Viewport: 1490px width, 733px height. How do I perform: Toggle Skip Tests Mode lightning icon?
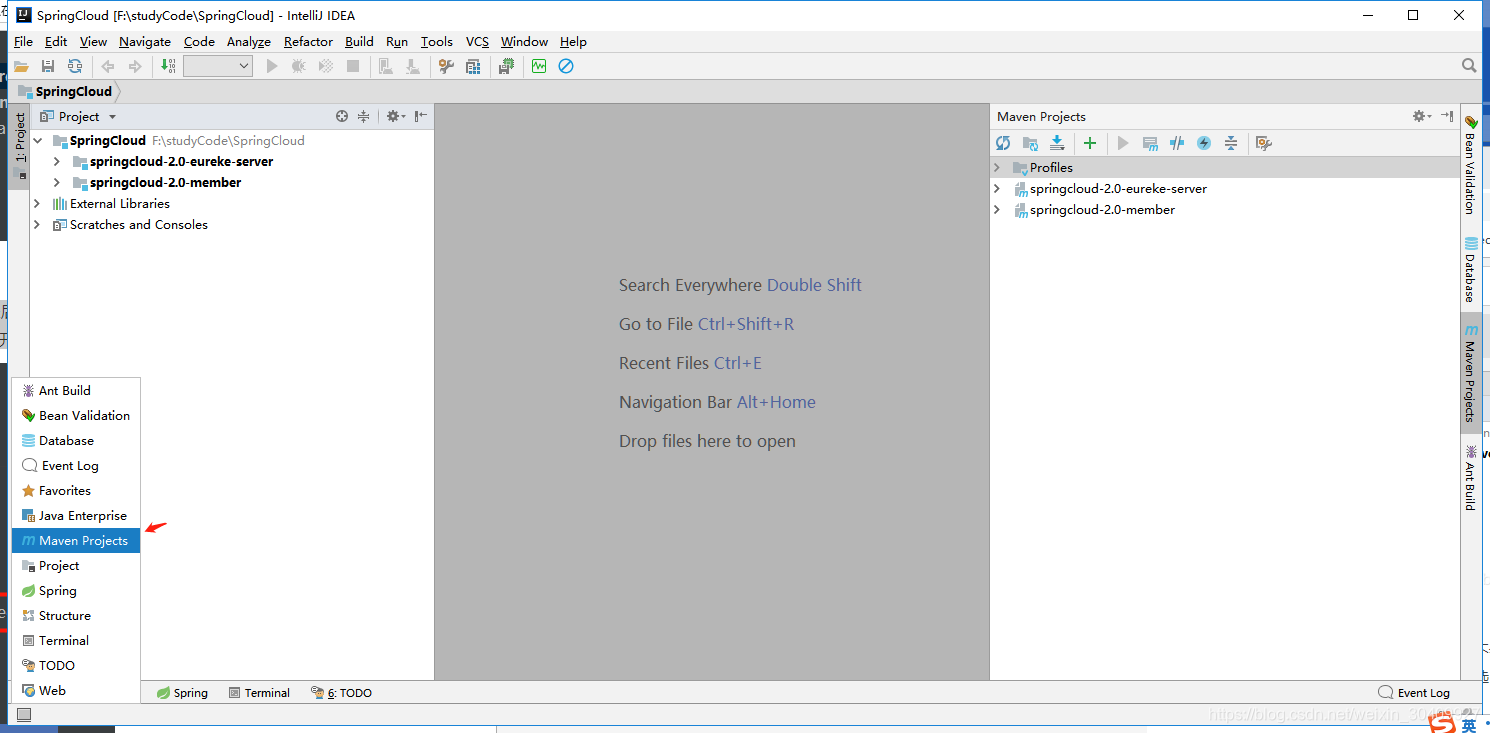point(1204,143)
